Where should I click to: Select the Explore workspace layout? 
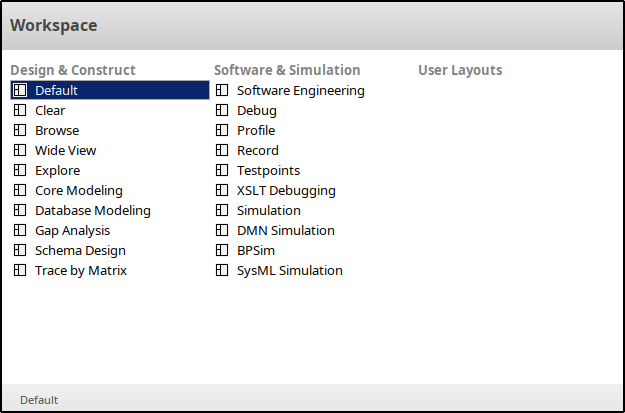click(57, 170)
